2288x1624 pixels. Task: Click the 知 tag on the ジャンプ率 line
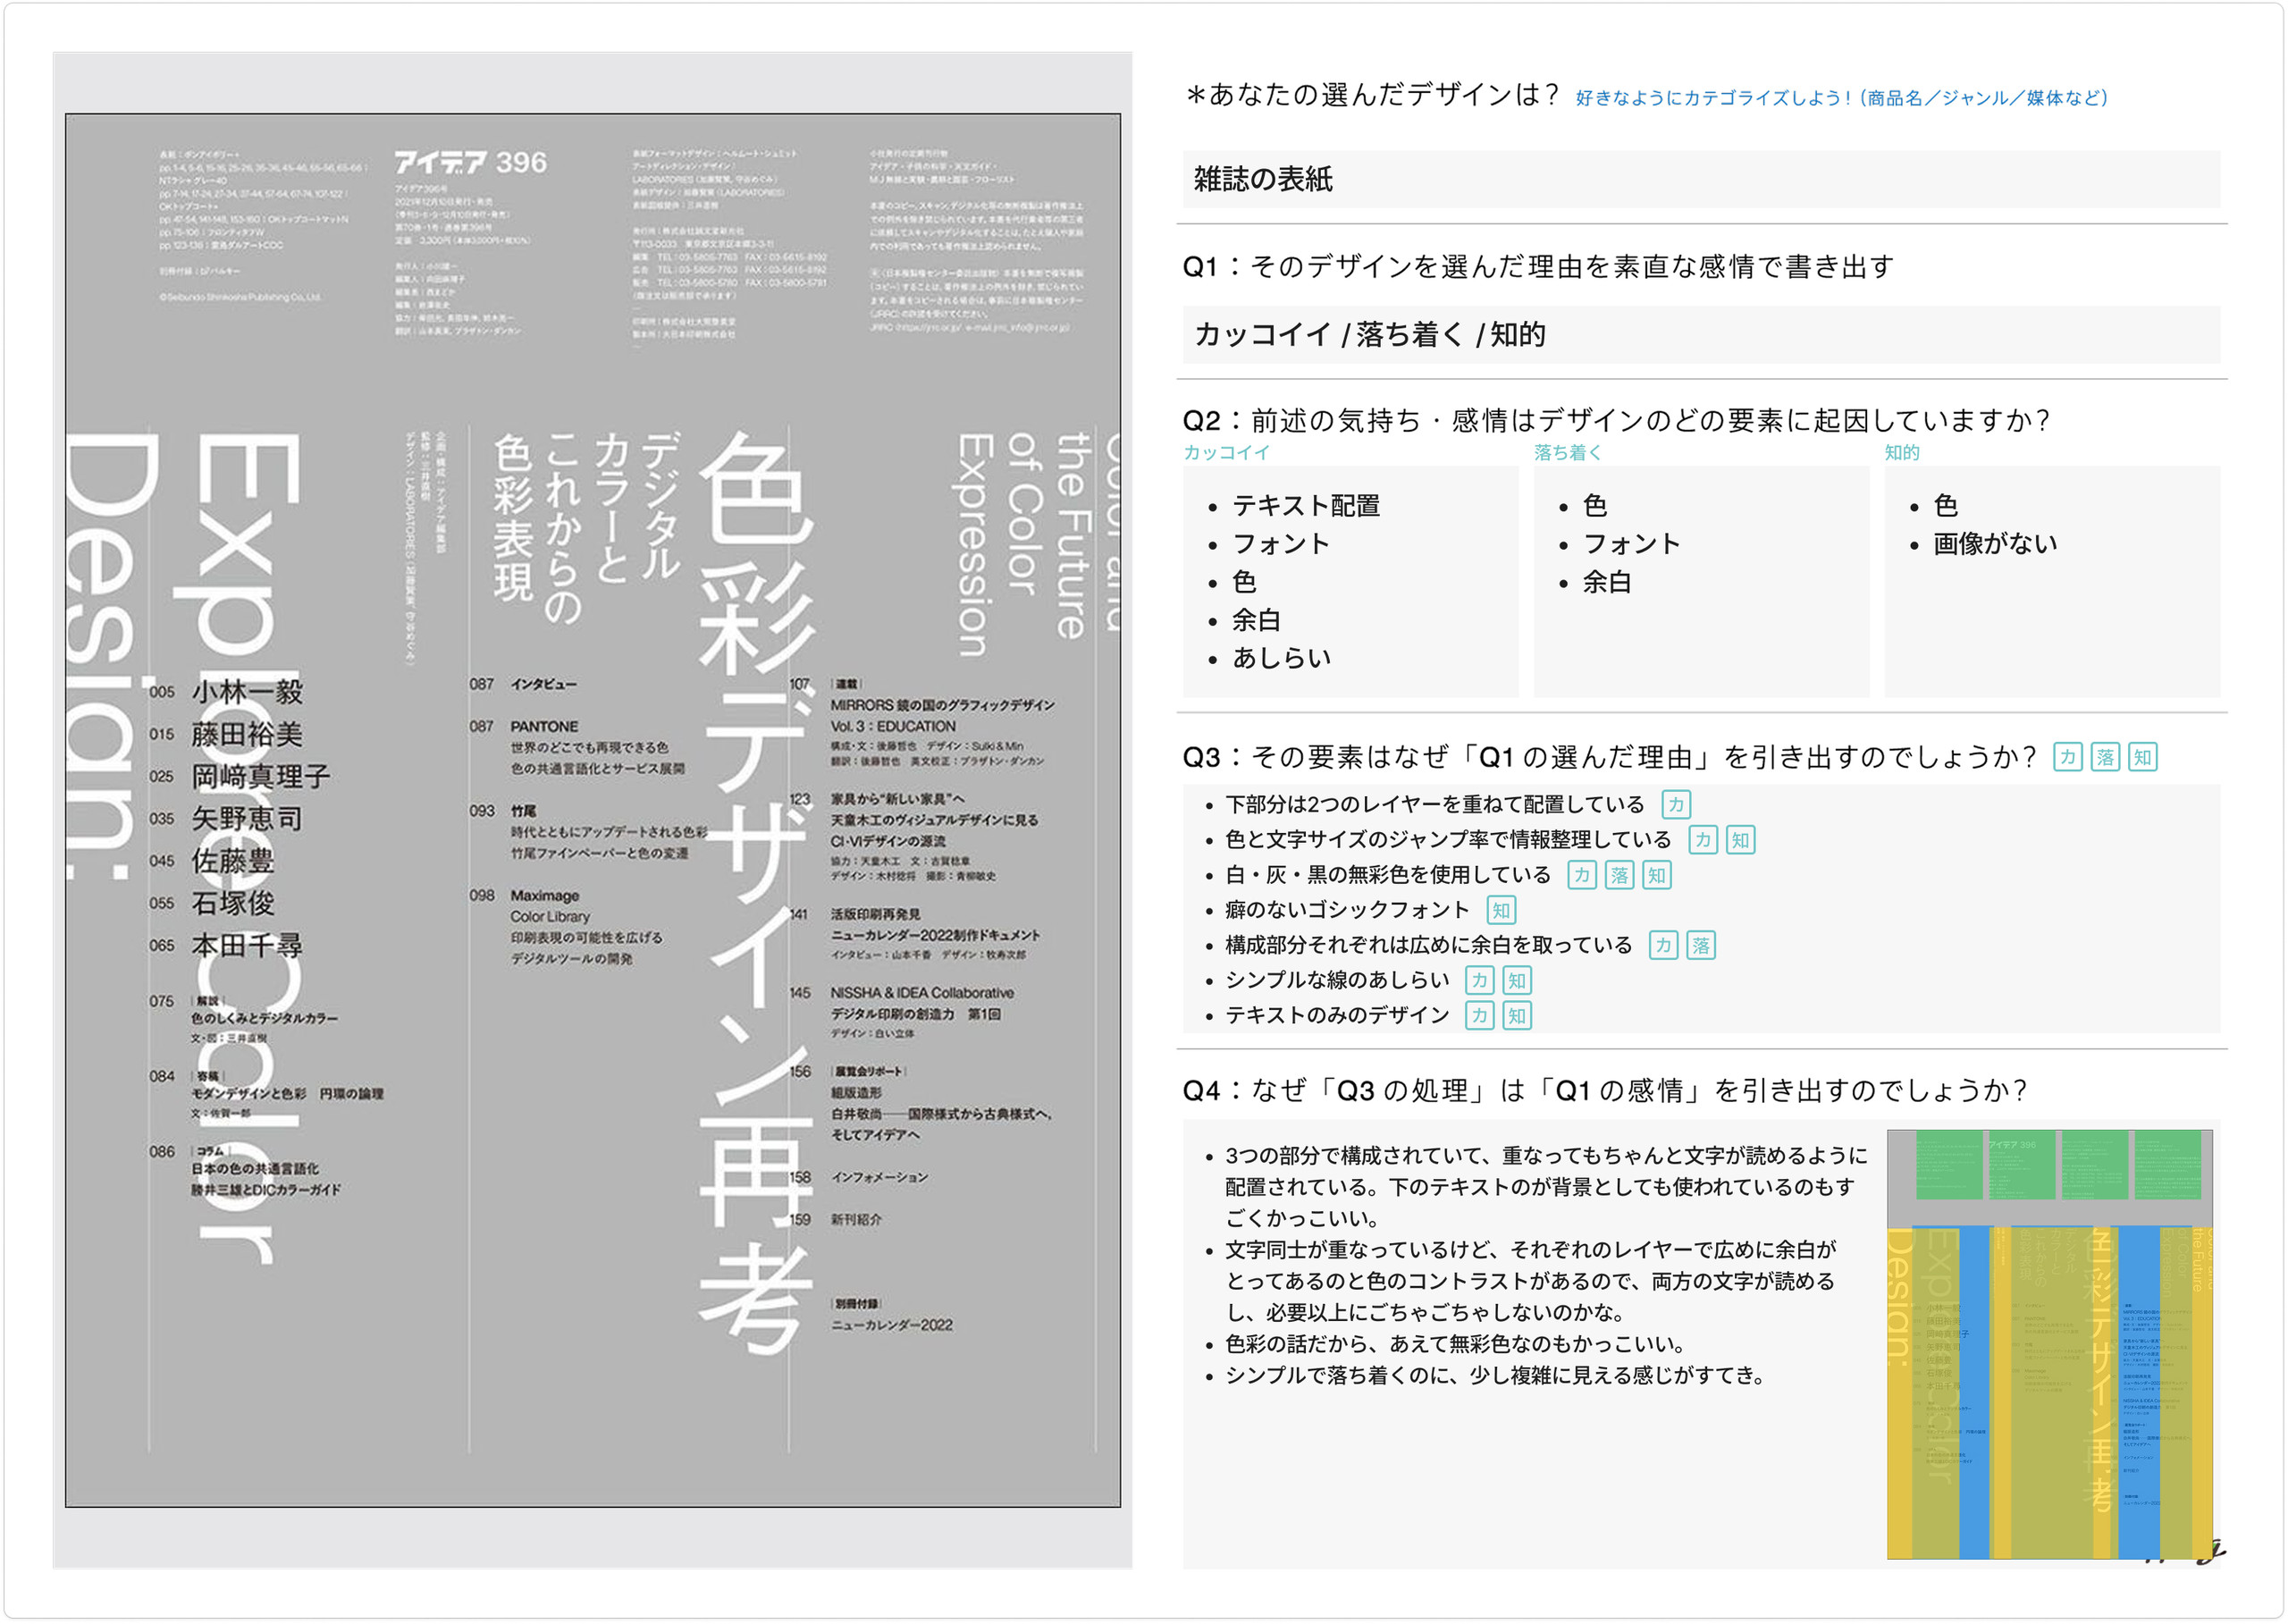[1740, 840]
